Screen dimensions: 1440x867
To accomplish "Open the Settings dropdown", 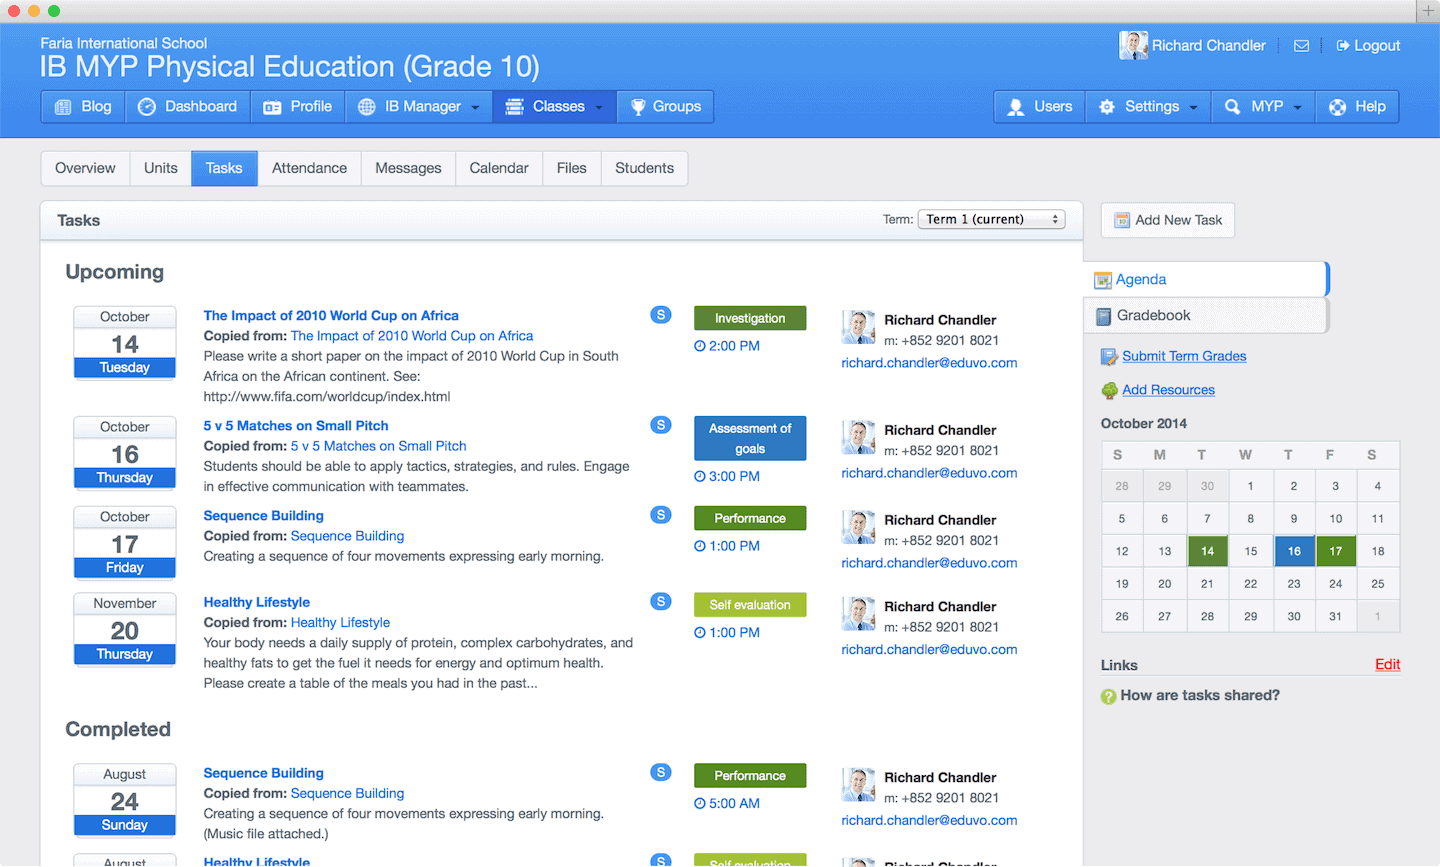I will click(1148, 107).
